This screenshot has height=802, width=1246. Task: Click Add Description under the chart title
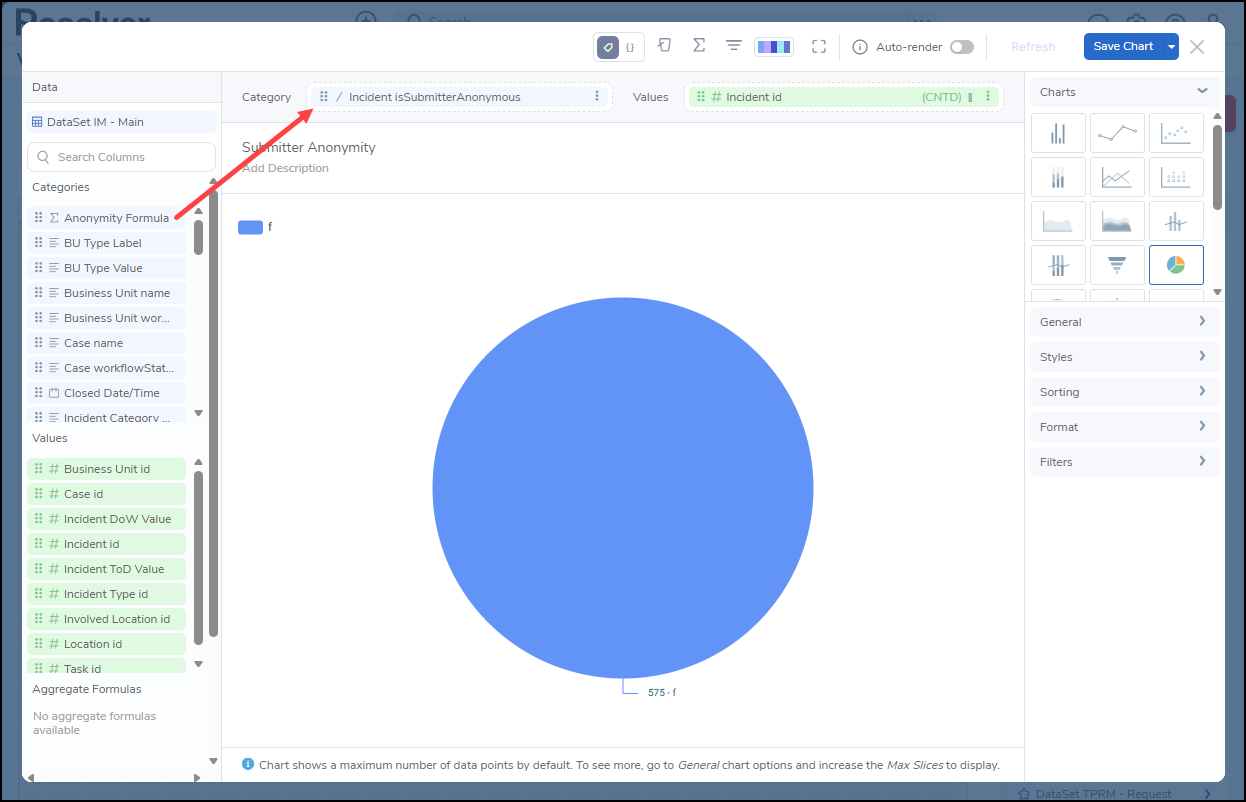coord(285,168)
